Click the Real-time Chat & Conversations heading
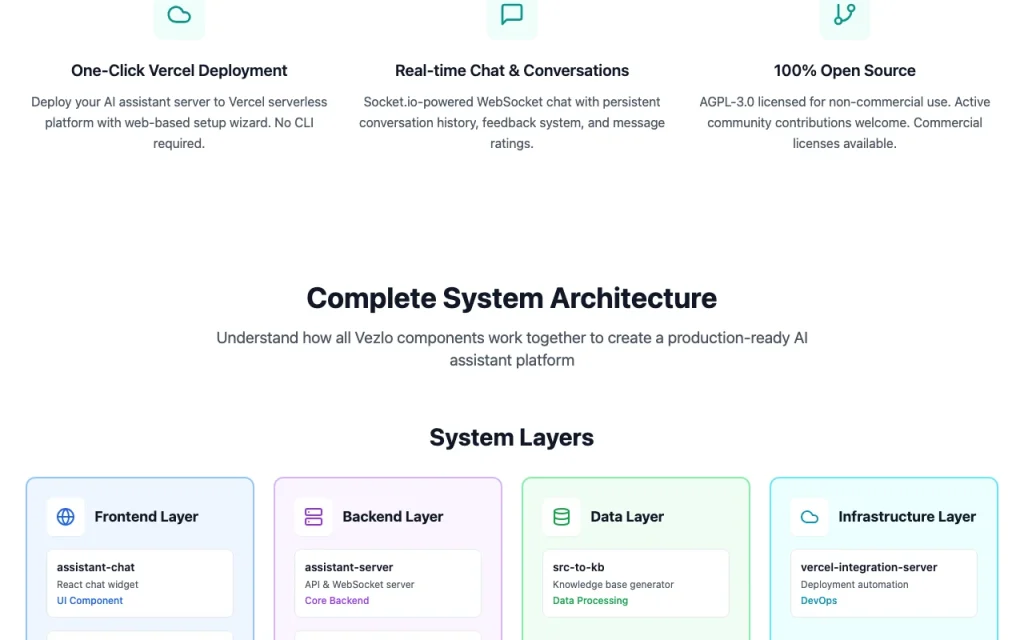This screenshot has height=640, width=1024. (x=512, y=71)
